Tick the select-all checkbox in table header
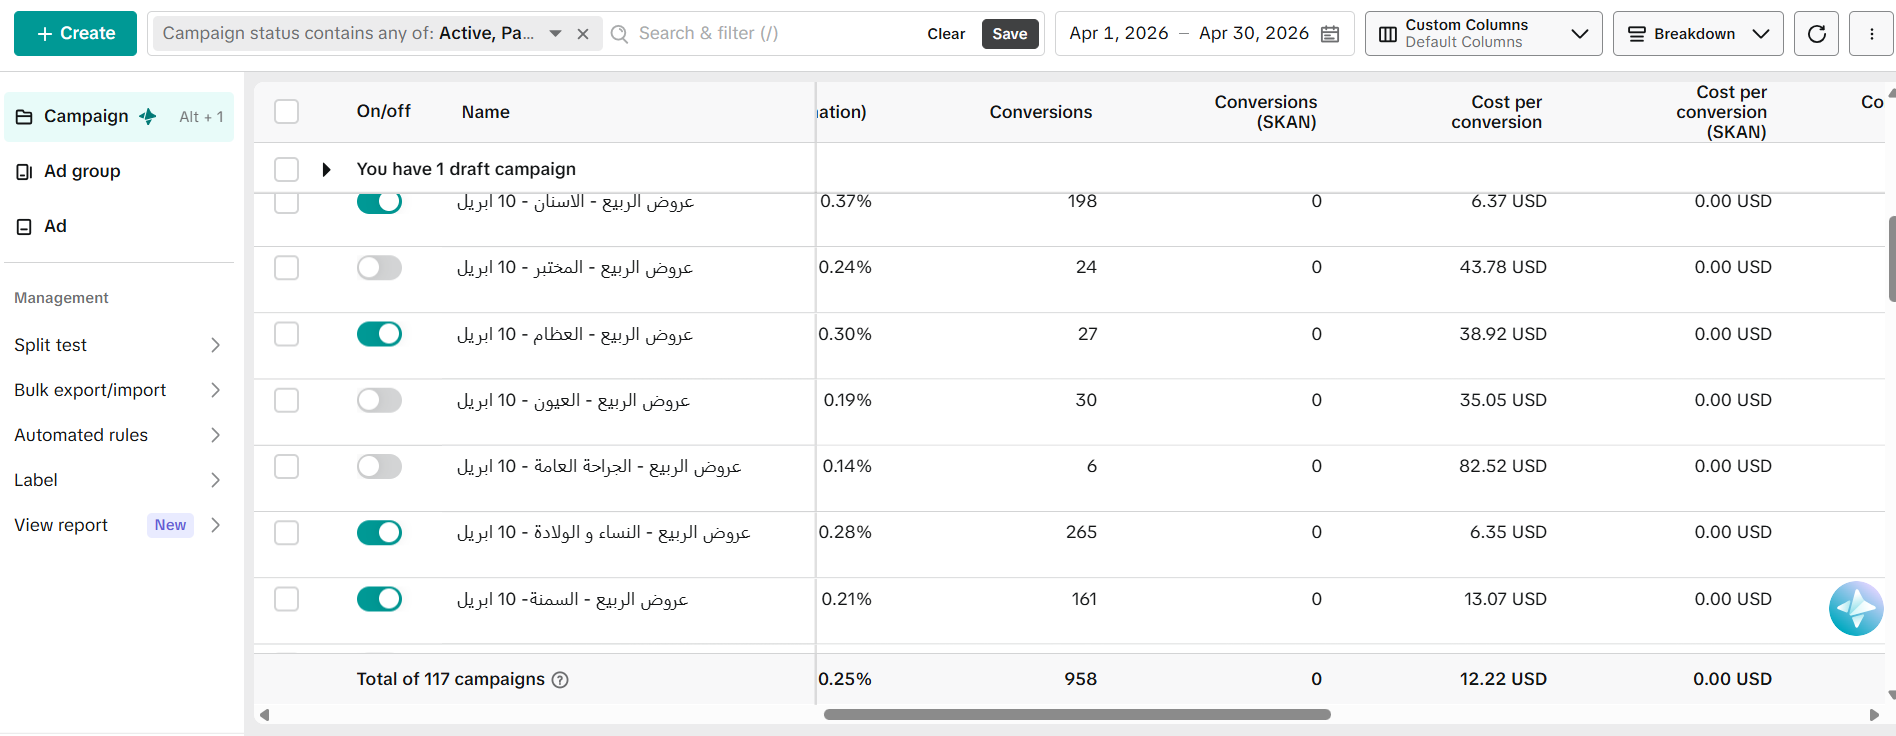Screen dimensions: 1896x736 (x=287, y=111)
